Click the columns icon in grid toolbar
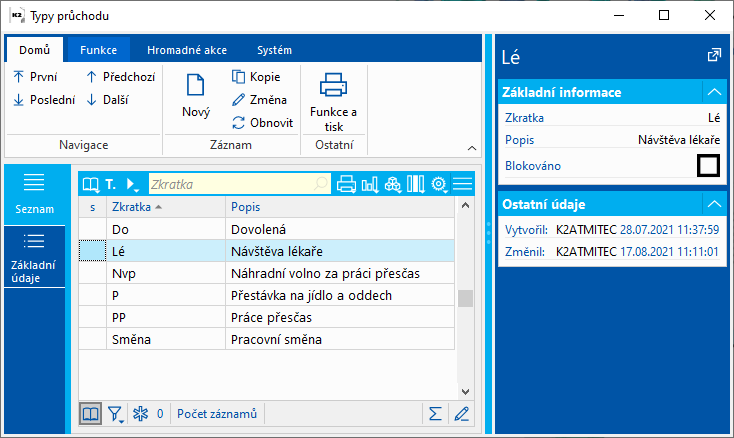This screenshot has height=438, width=734. 415,184
